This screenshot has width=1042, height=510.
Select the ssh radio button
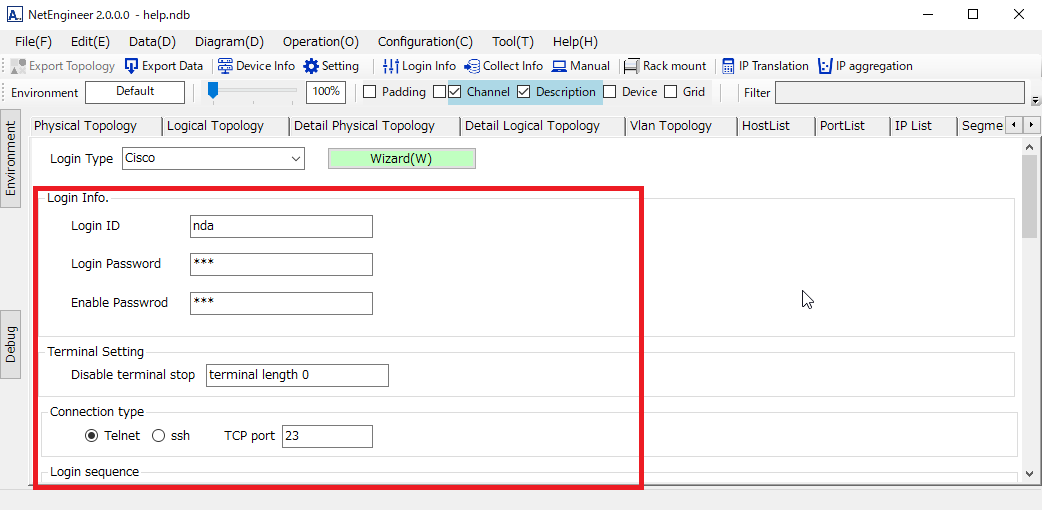coord(159,436)
